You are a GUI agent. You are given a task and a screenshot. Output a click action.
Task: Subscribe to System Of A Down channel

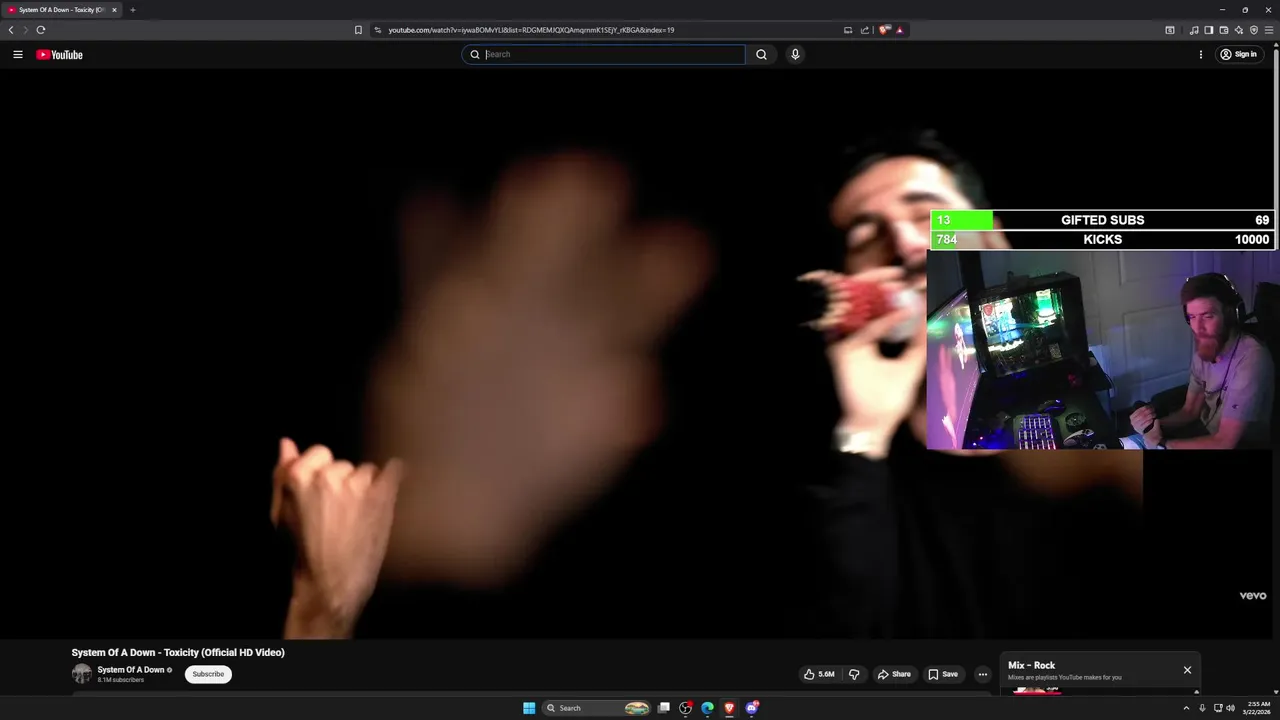tap(208, 674)
